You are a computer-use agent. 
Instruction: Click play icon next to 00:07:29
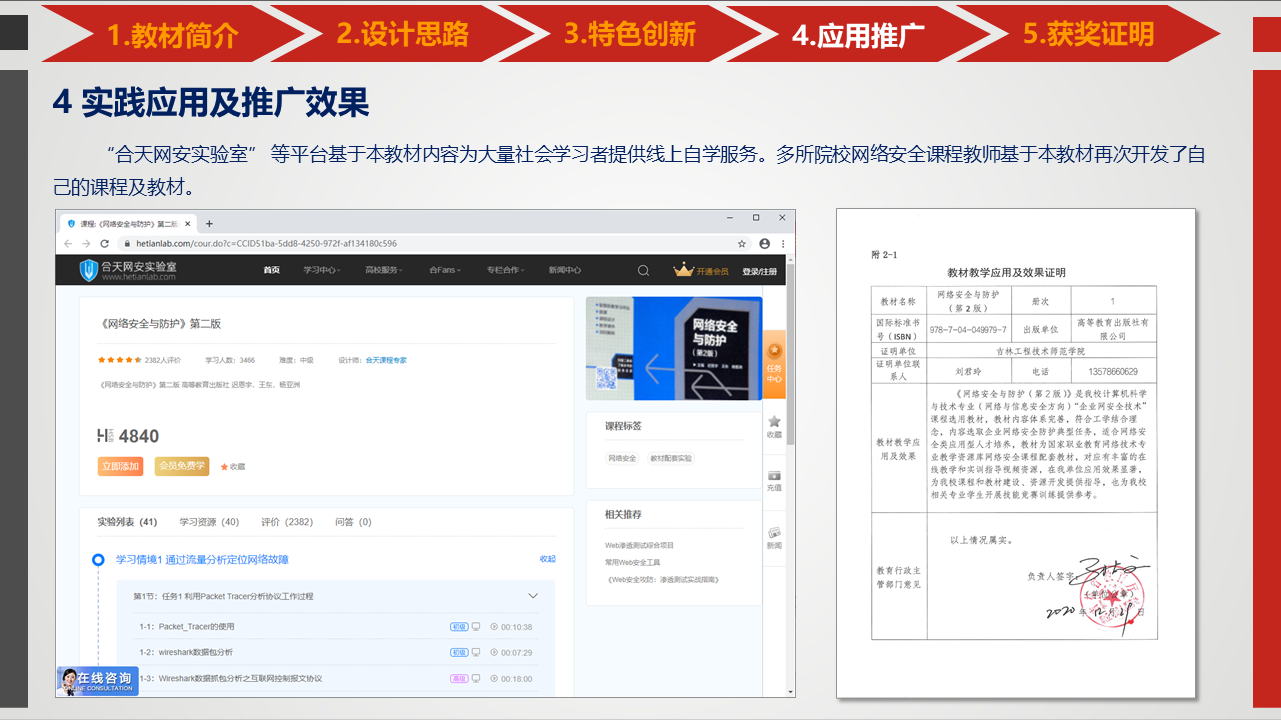[x=494, y=652]
